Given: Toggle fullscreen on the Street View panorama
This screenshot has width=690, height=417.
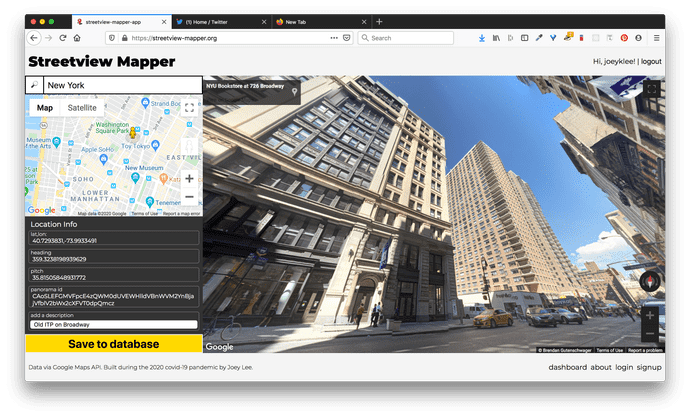Looking at the screenshot, I should coord(651,89).
